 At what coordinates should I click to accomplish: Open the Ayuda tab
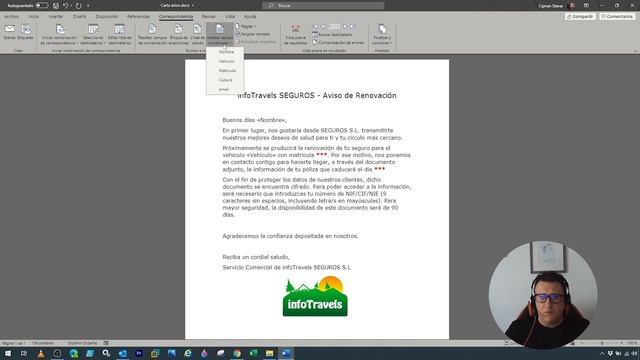coord(250,17)
